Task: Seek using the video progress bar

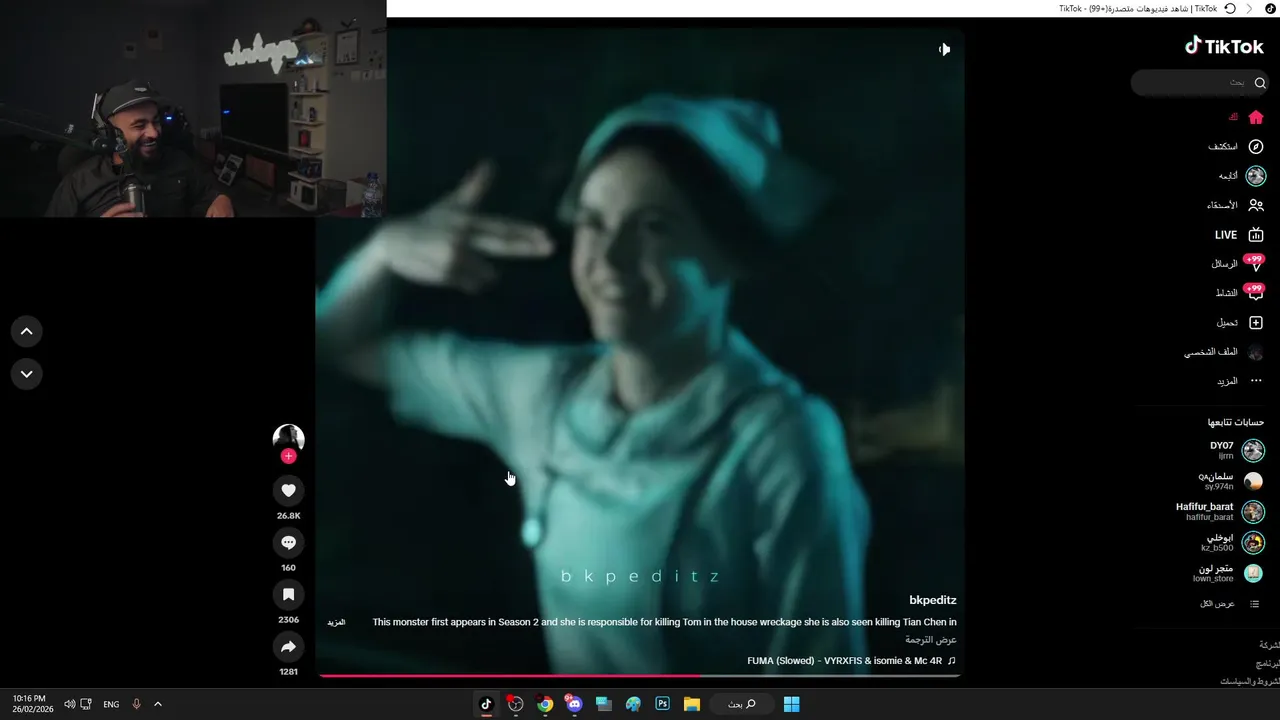Action: click(640, 676)
